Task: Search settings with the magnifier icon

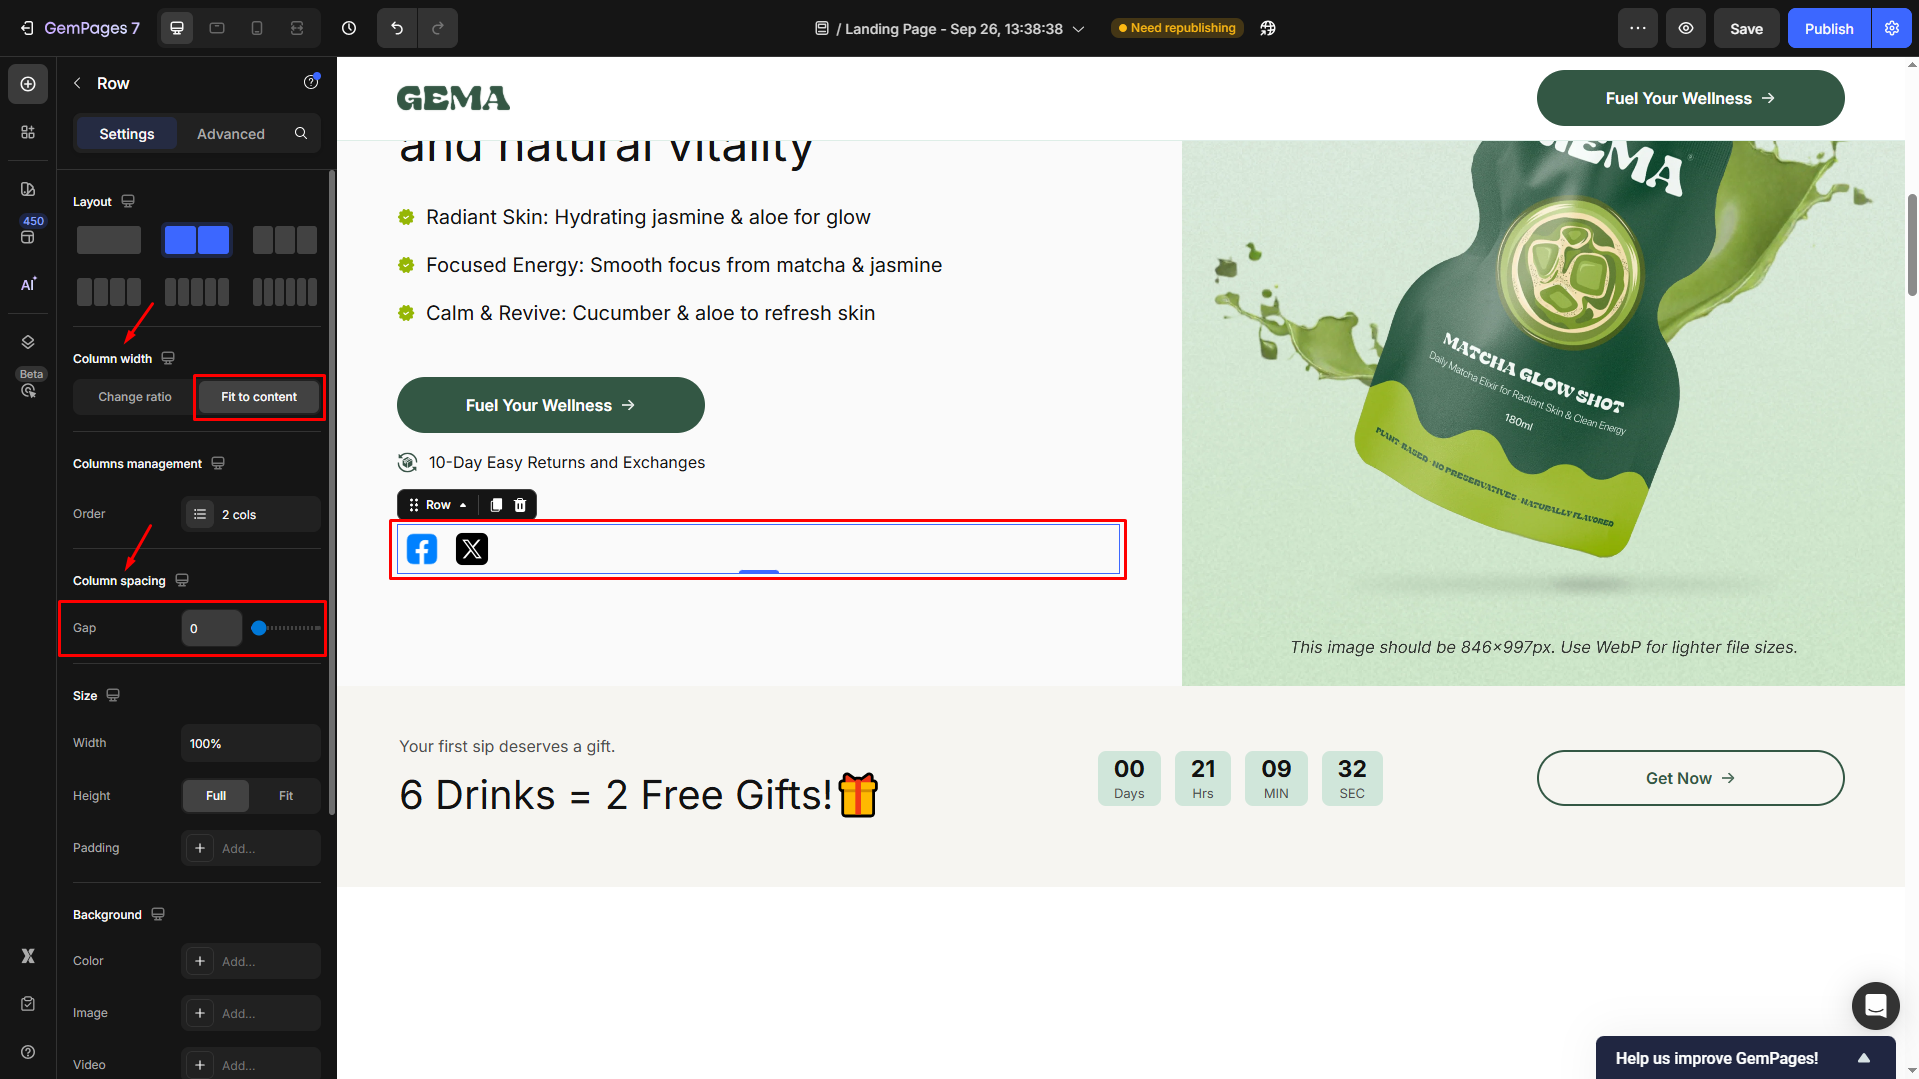Action: (301, 133)
